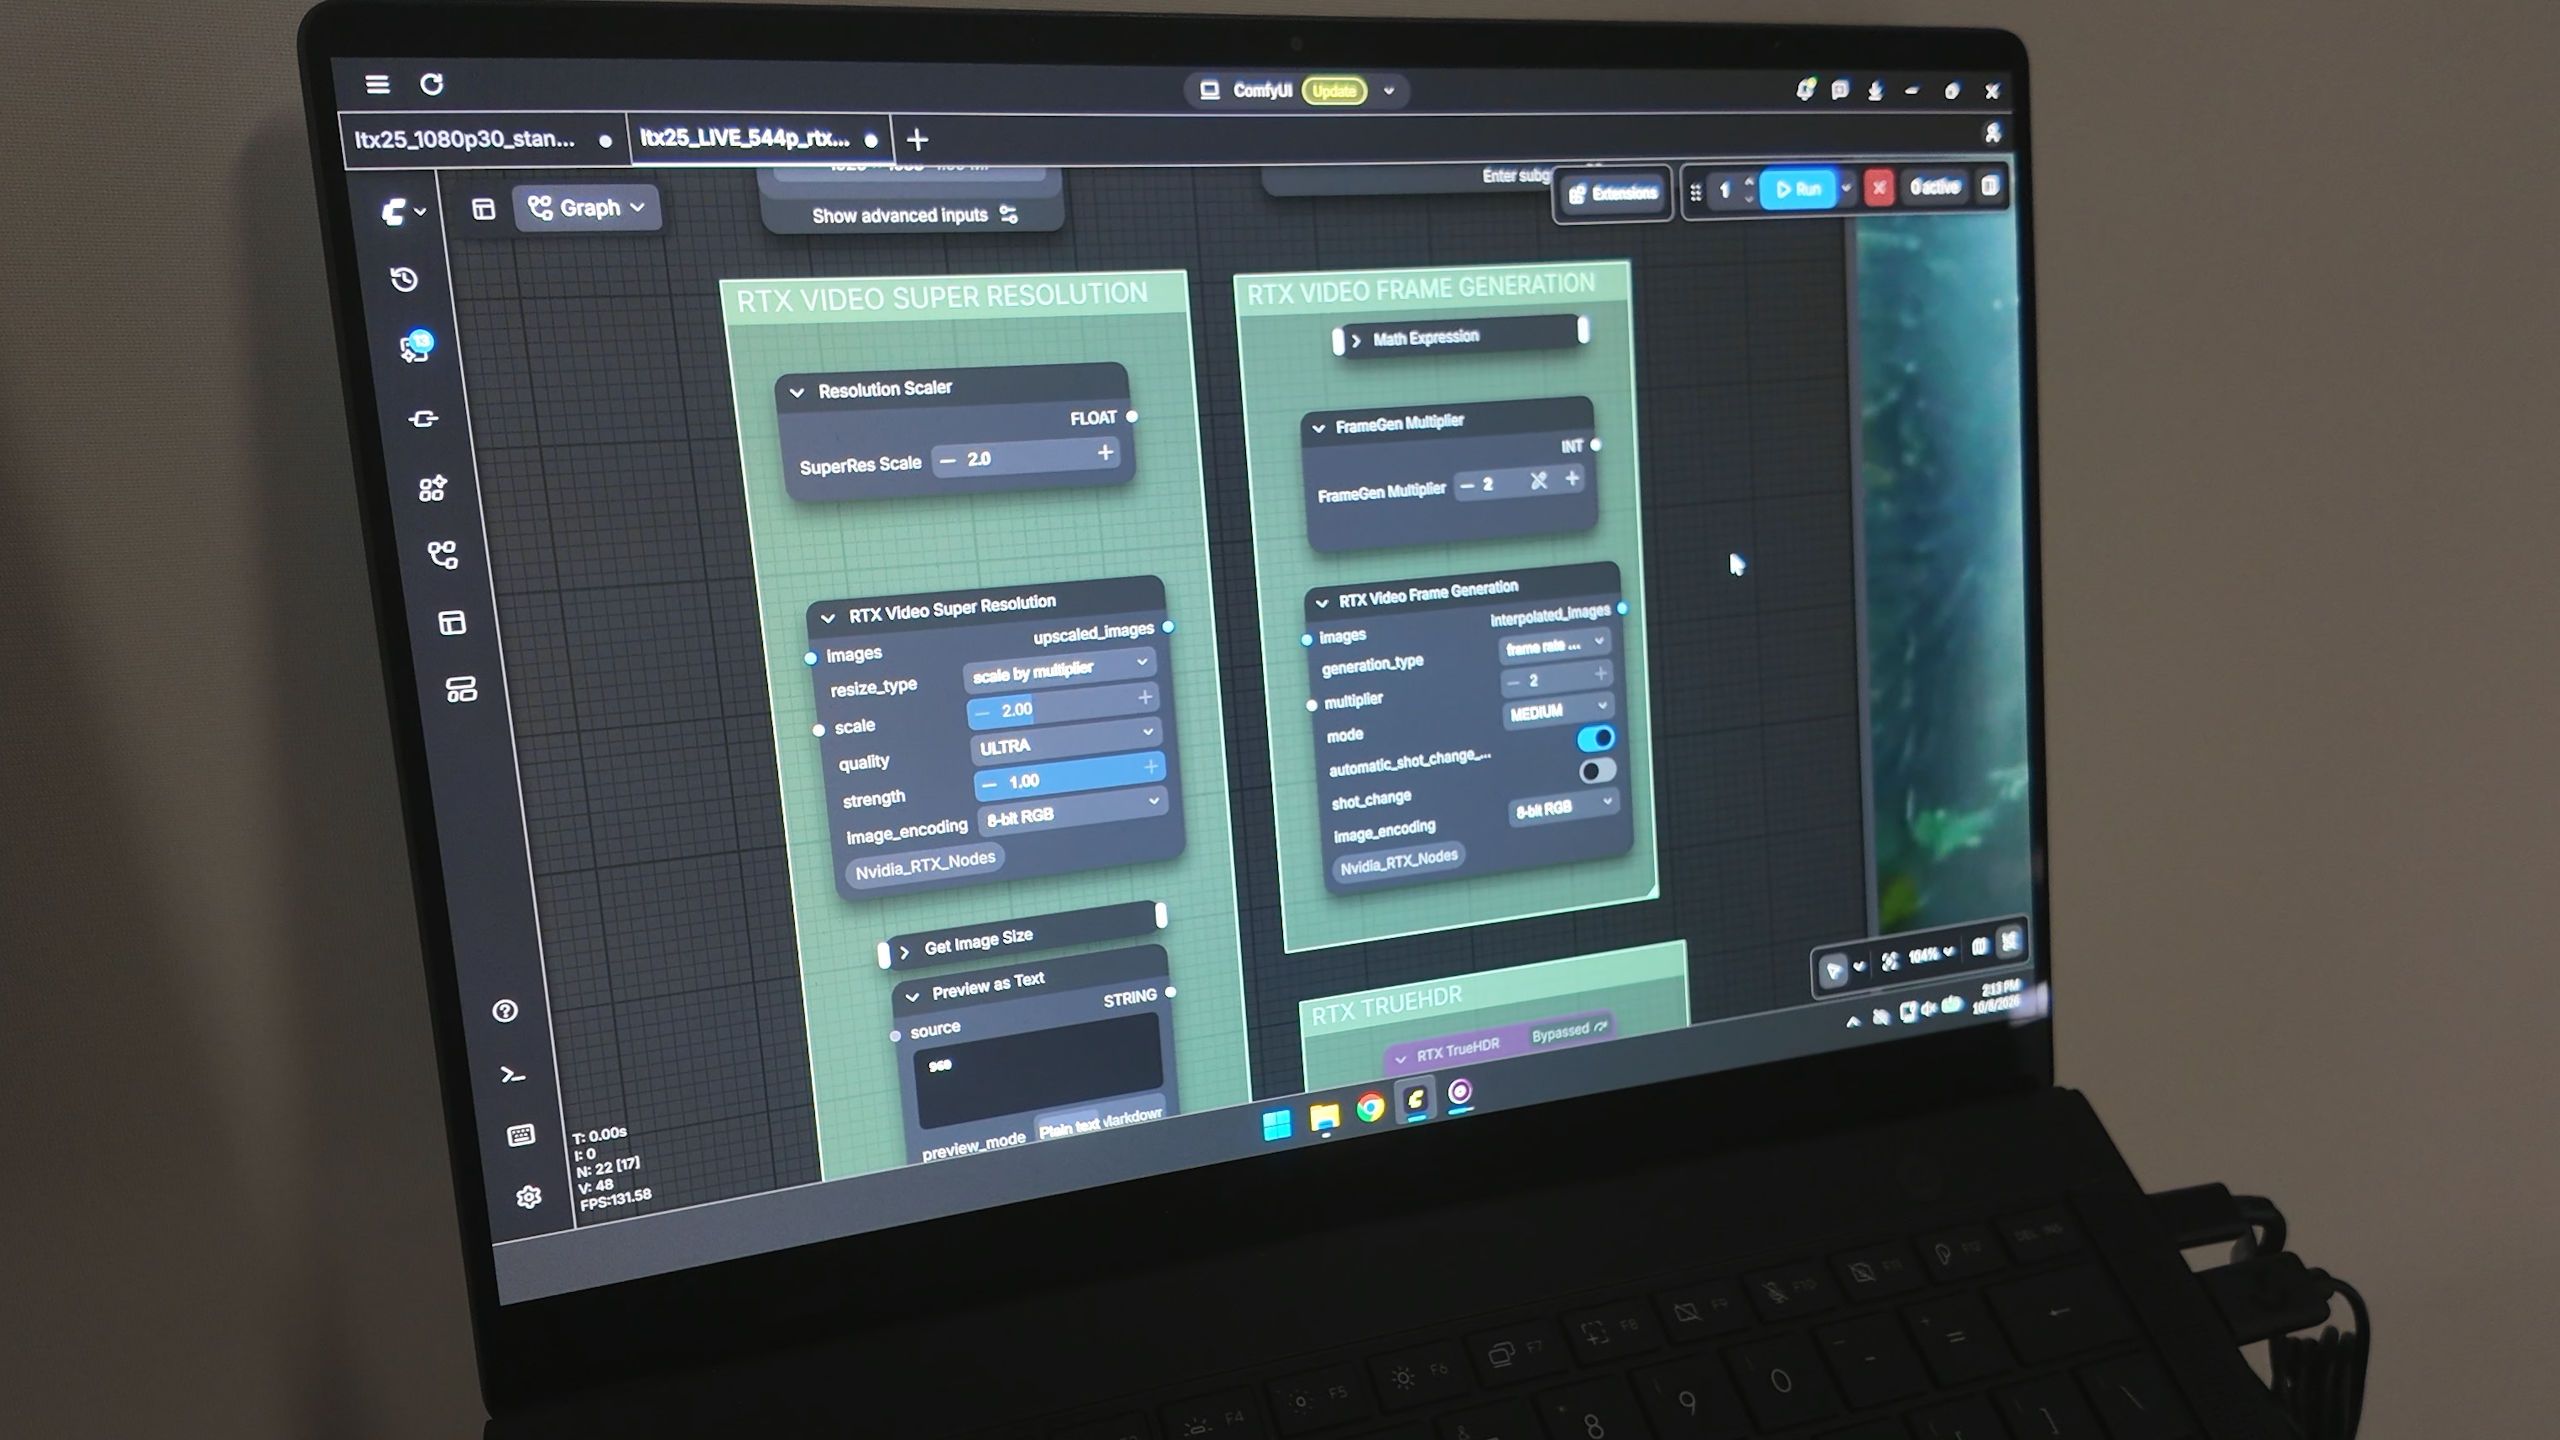
Task: Switch to the ltx25_1080p30_stan... tab
Action: tap(483, 139)
